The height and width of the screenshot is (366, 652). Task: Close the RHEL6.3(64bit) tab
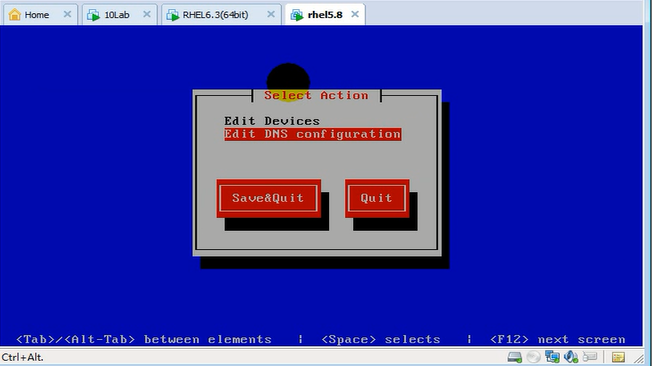[x=271, y=14]
